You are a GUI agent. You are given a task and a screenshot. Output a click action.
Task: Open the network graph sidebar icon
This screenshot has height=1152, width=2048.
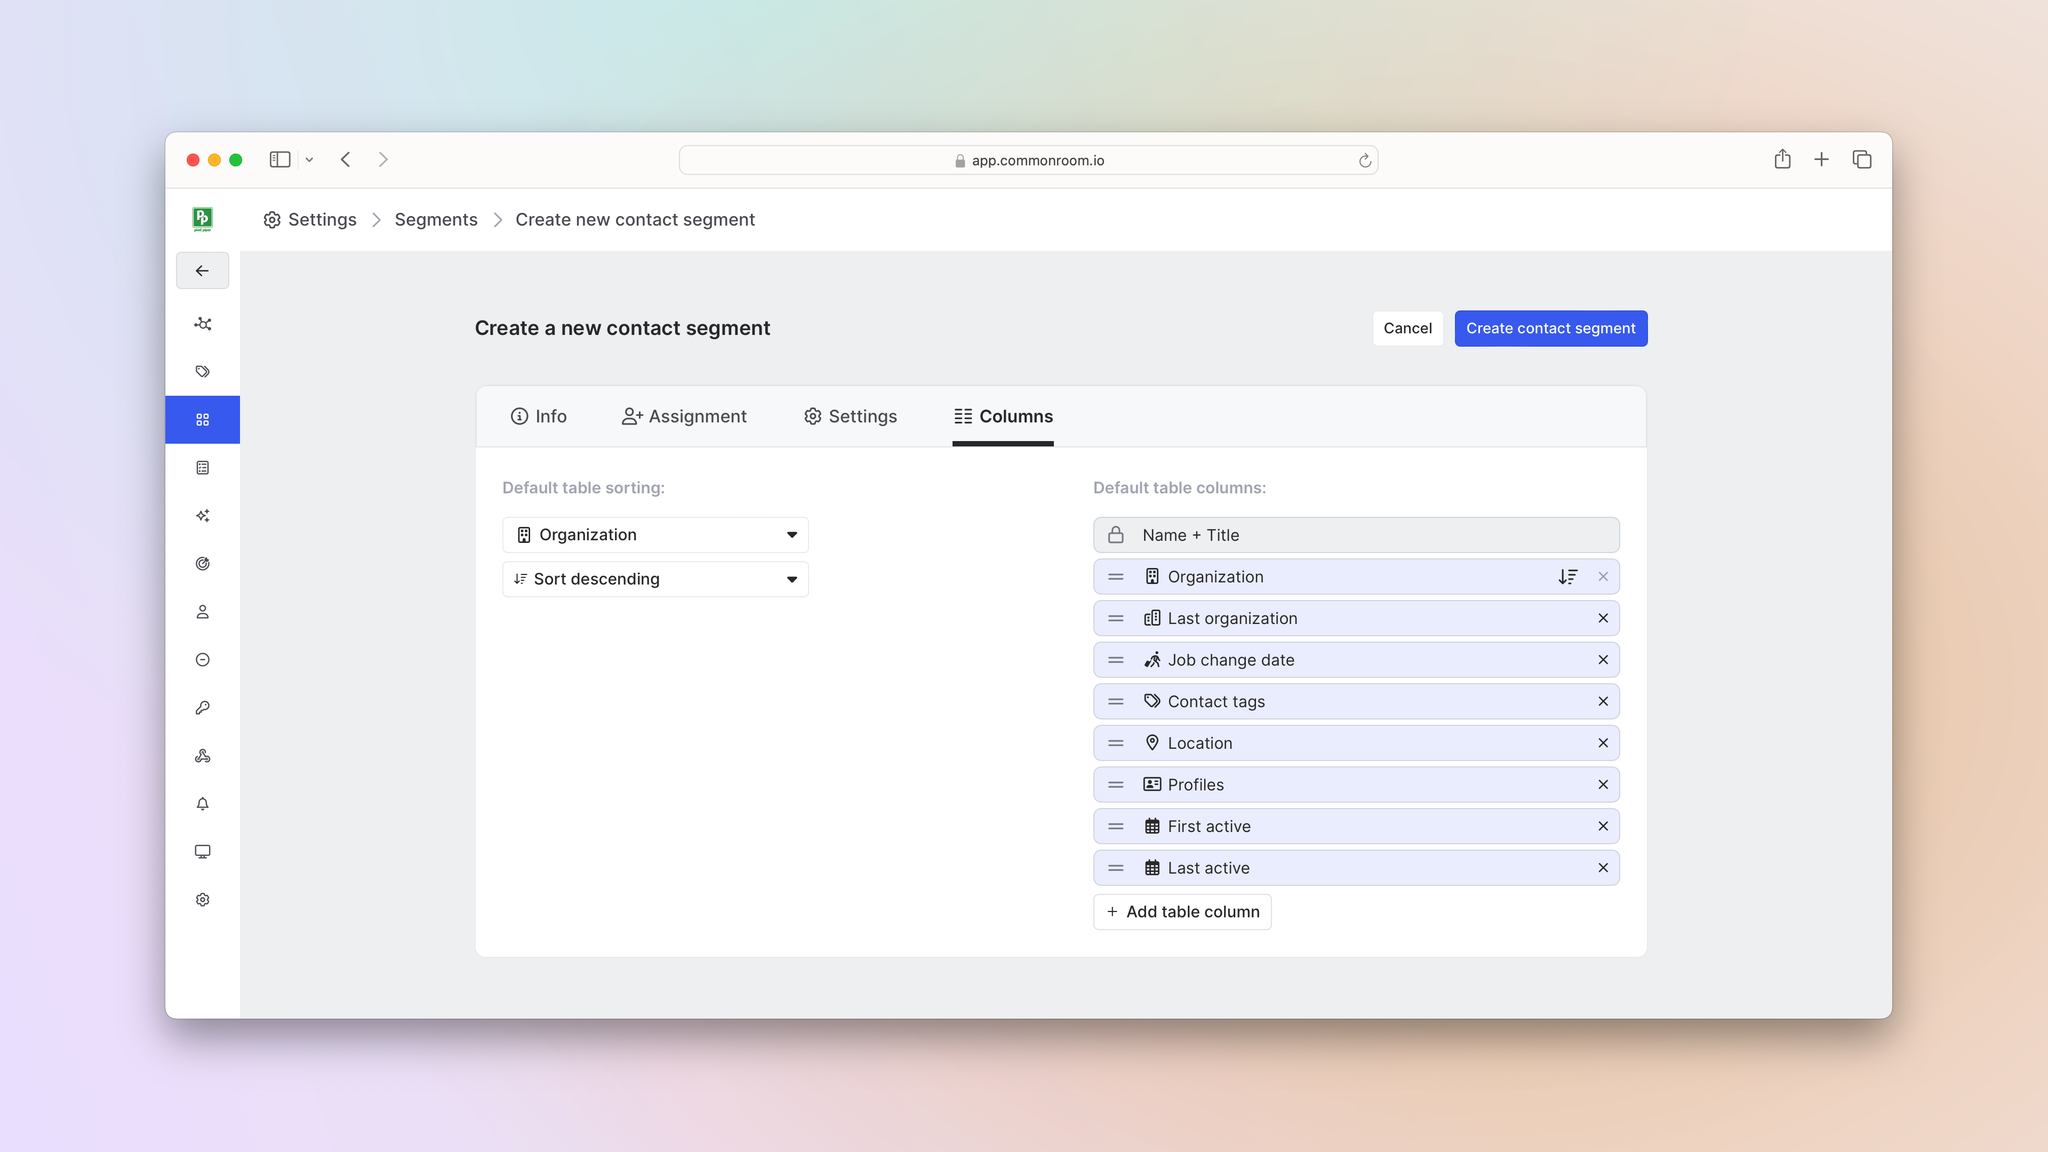pyautogui.click(x=202, y=324)
